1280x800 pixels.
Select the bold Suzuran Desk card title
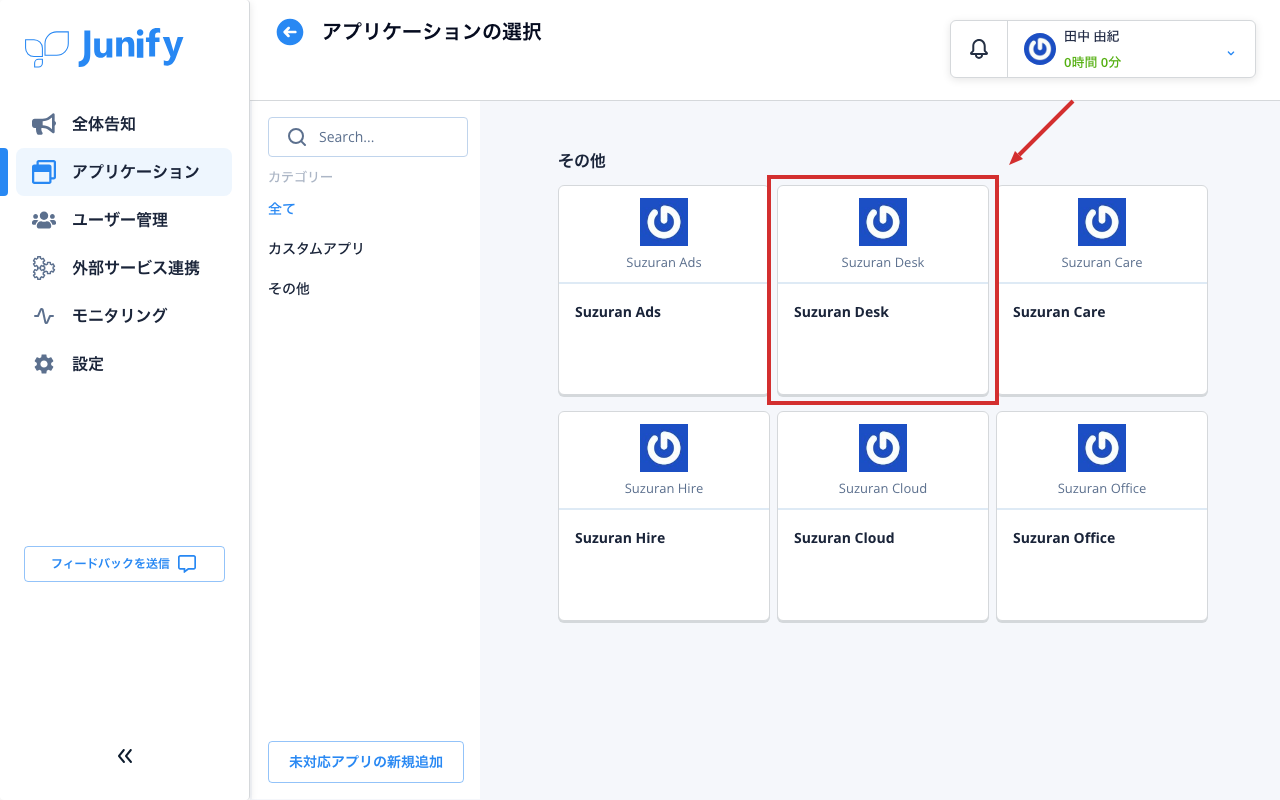point(841,312)
